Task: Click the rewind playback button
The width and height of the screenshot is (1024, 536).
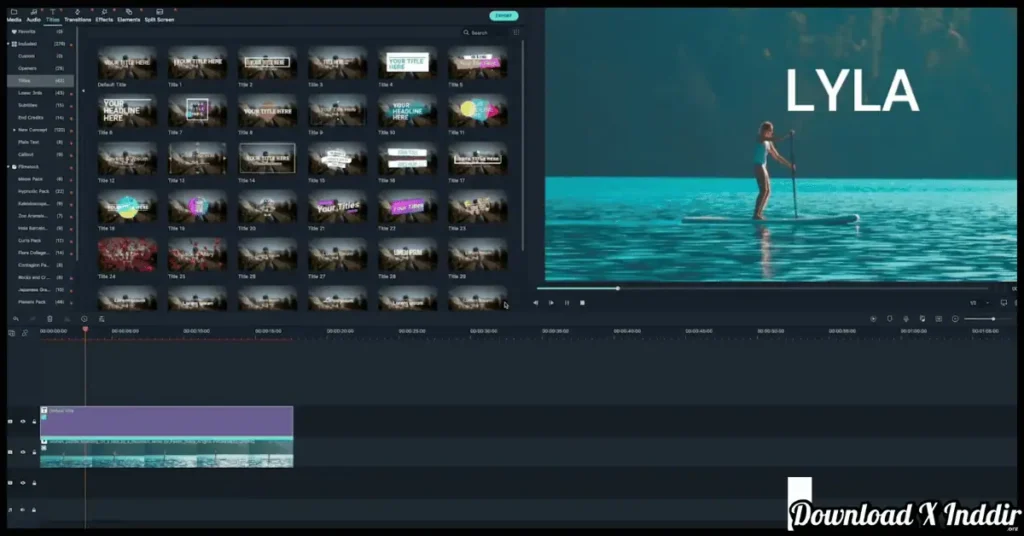Action: coord(536,303)
